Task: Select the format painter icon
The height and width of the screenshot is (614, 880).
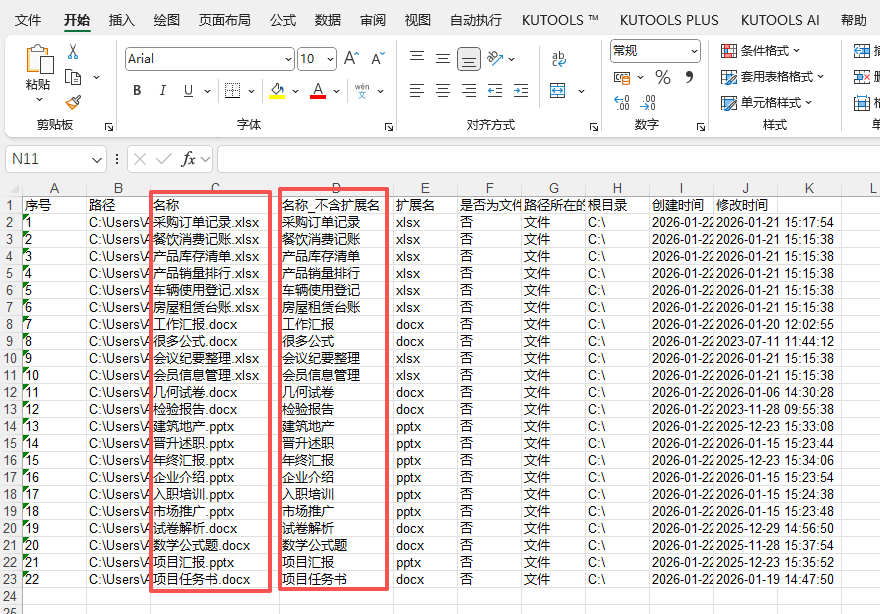Action: pos(73,102)
